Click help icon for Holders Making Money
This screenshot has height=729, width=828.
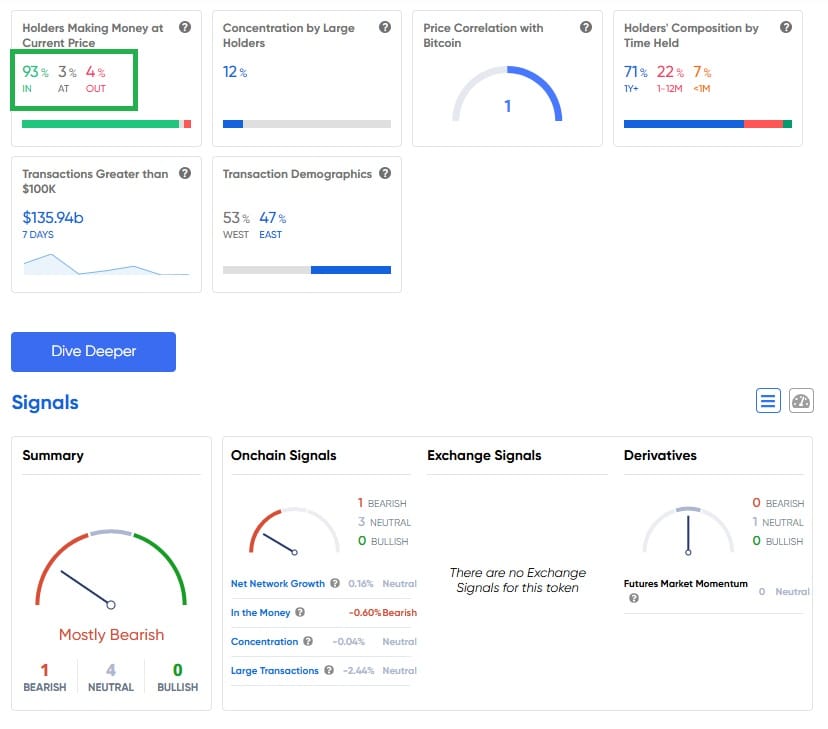pos(185,28)
